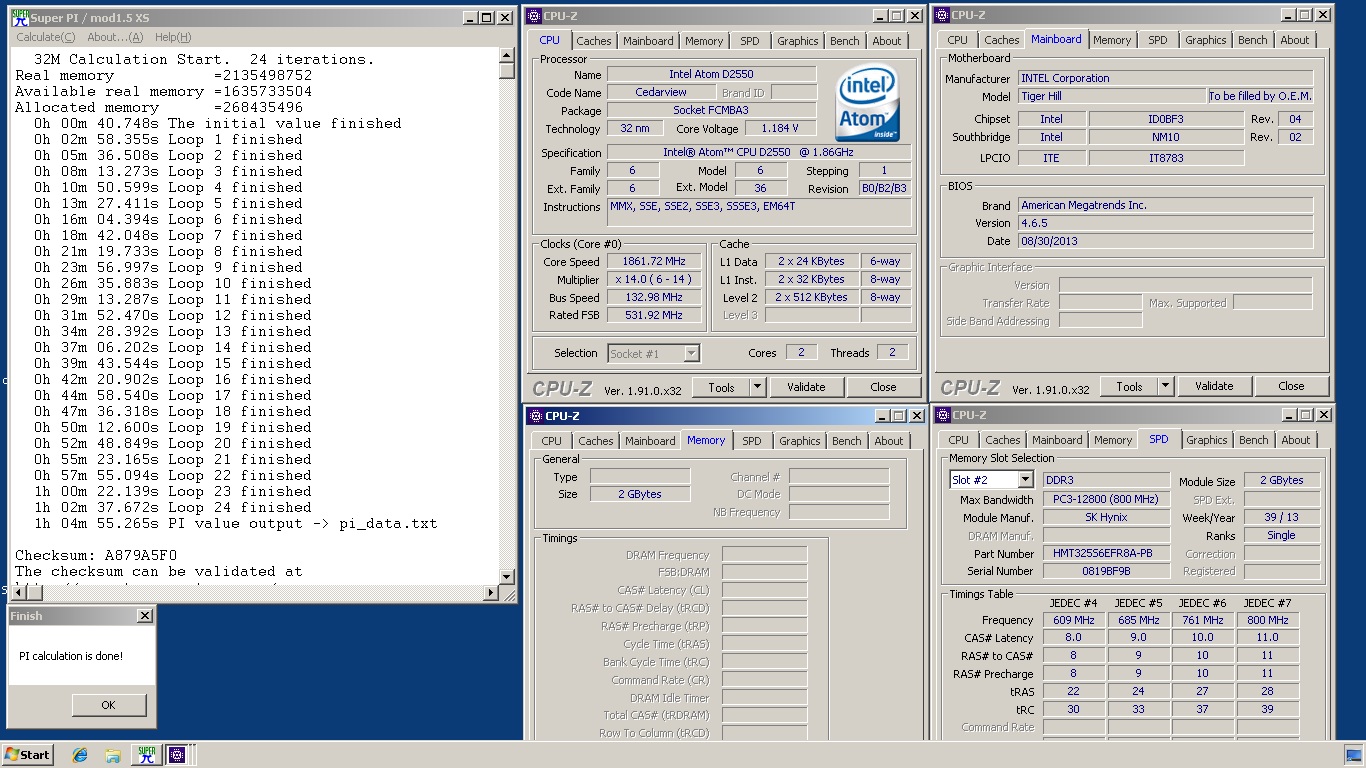Click the Super PI horizontal scrollbar left arrow
This screenshot has height=768, width=1366.
coord(17,593)
